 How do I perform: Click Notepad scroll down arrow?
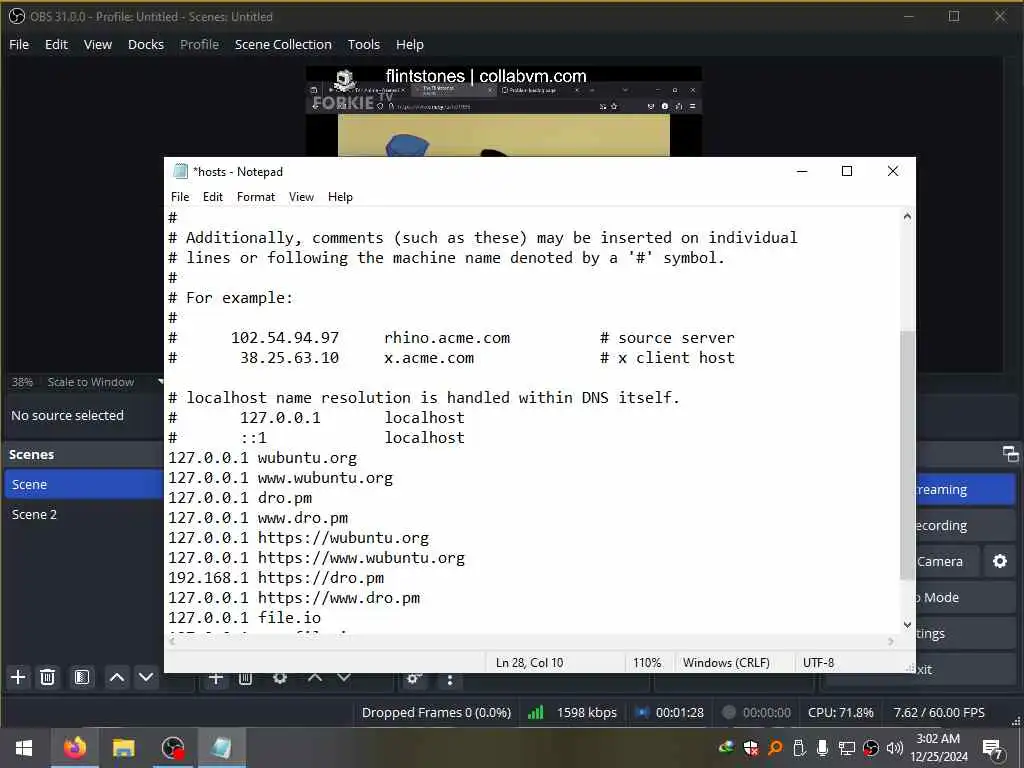pyautogui.click(x=906, y=625)
